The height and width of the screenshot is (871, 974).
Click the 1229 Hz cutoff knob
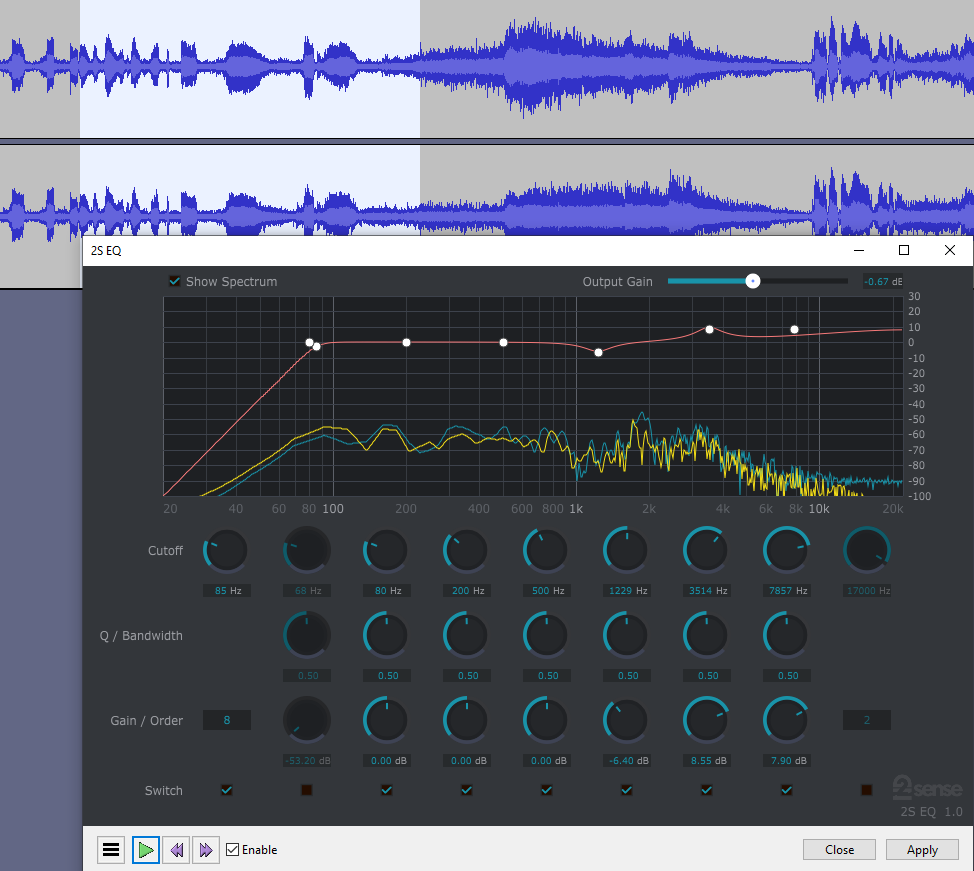(626, 550)
